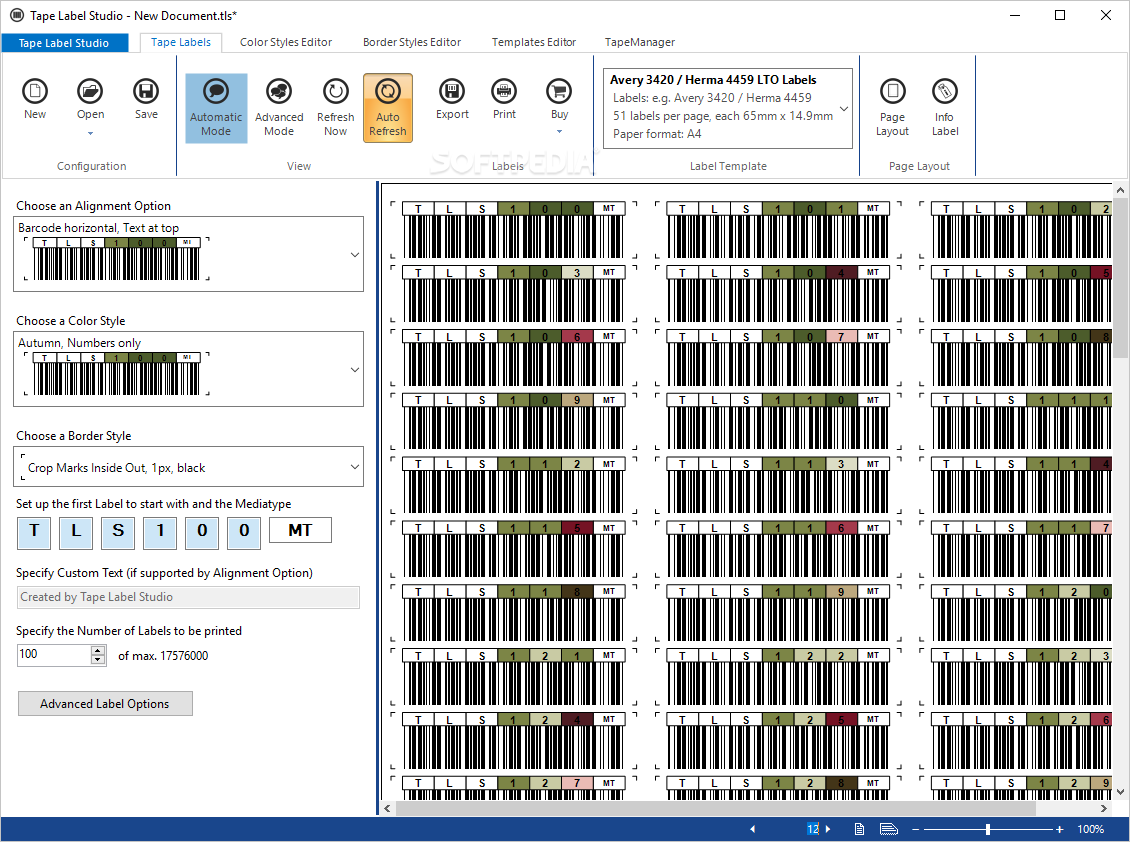Go to previous page in status bar
The height and width of the screenshot is (842, 1130).
point(752,829)
